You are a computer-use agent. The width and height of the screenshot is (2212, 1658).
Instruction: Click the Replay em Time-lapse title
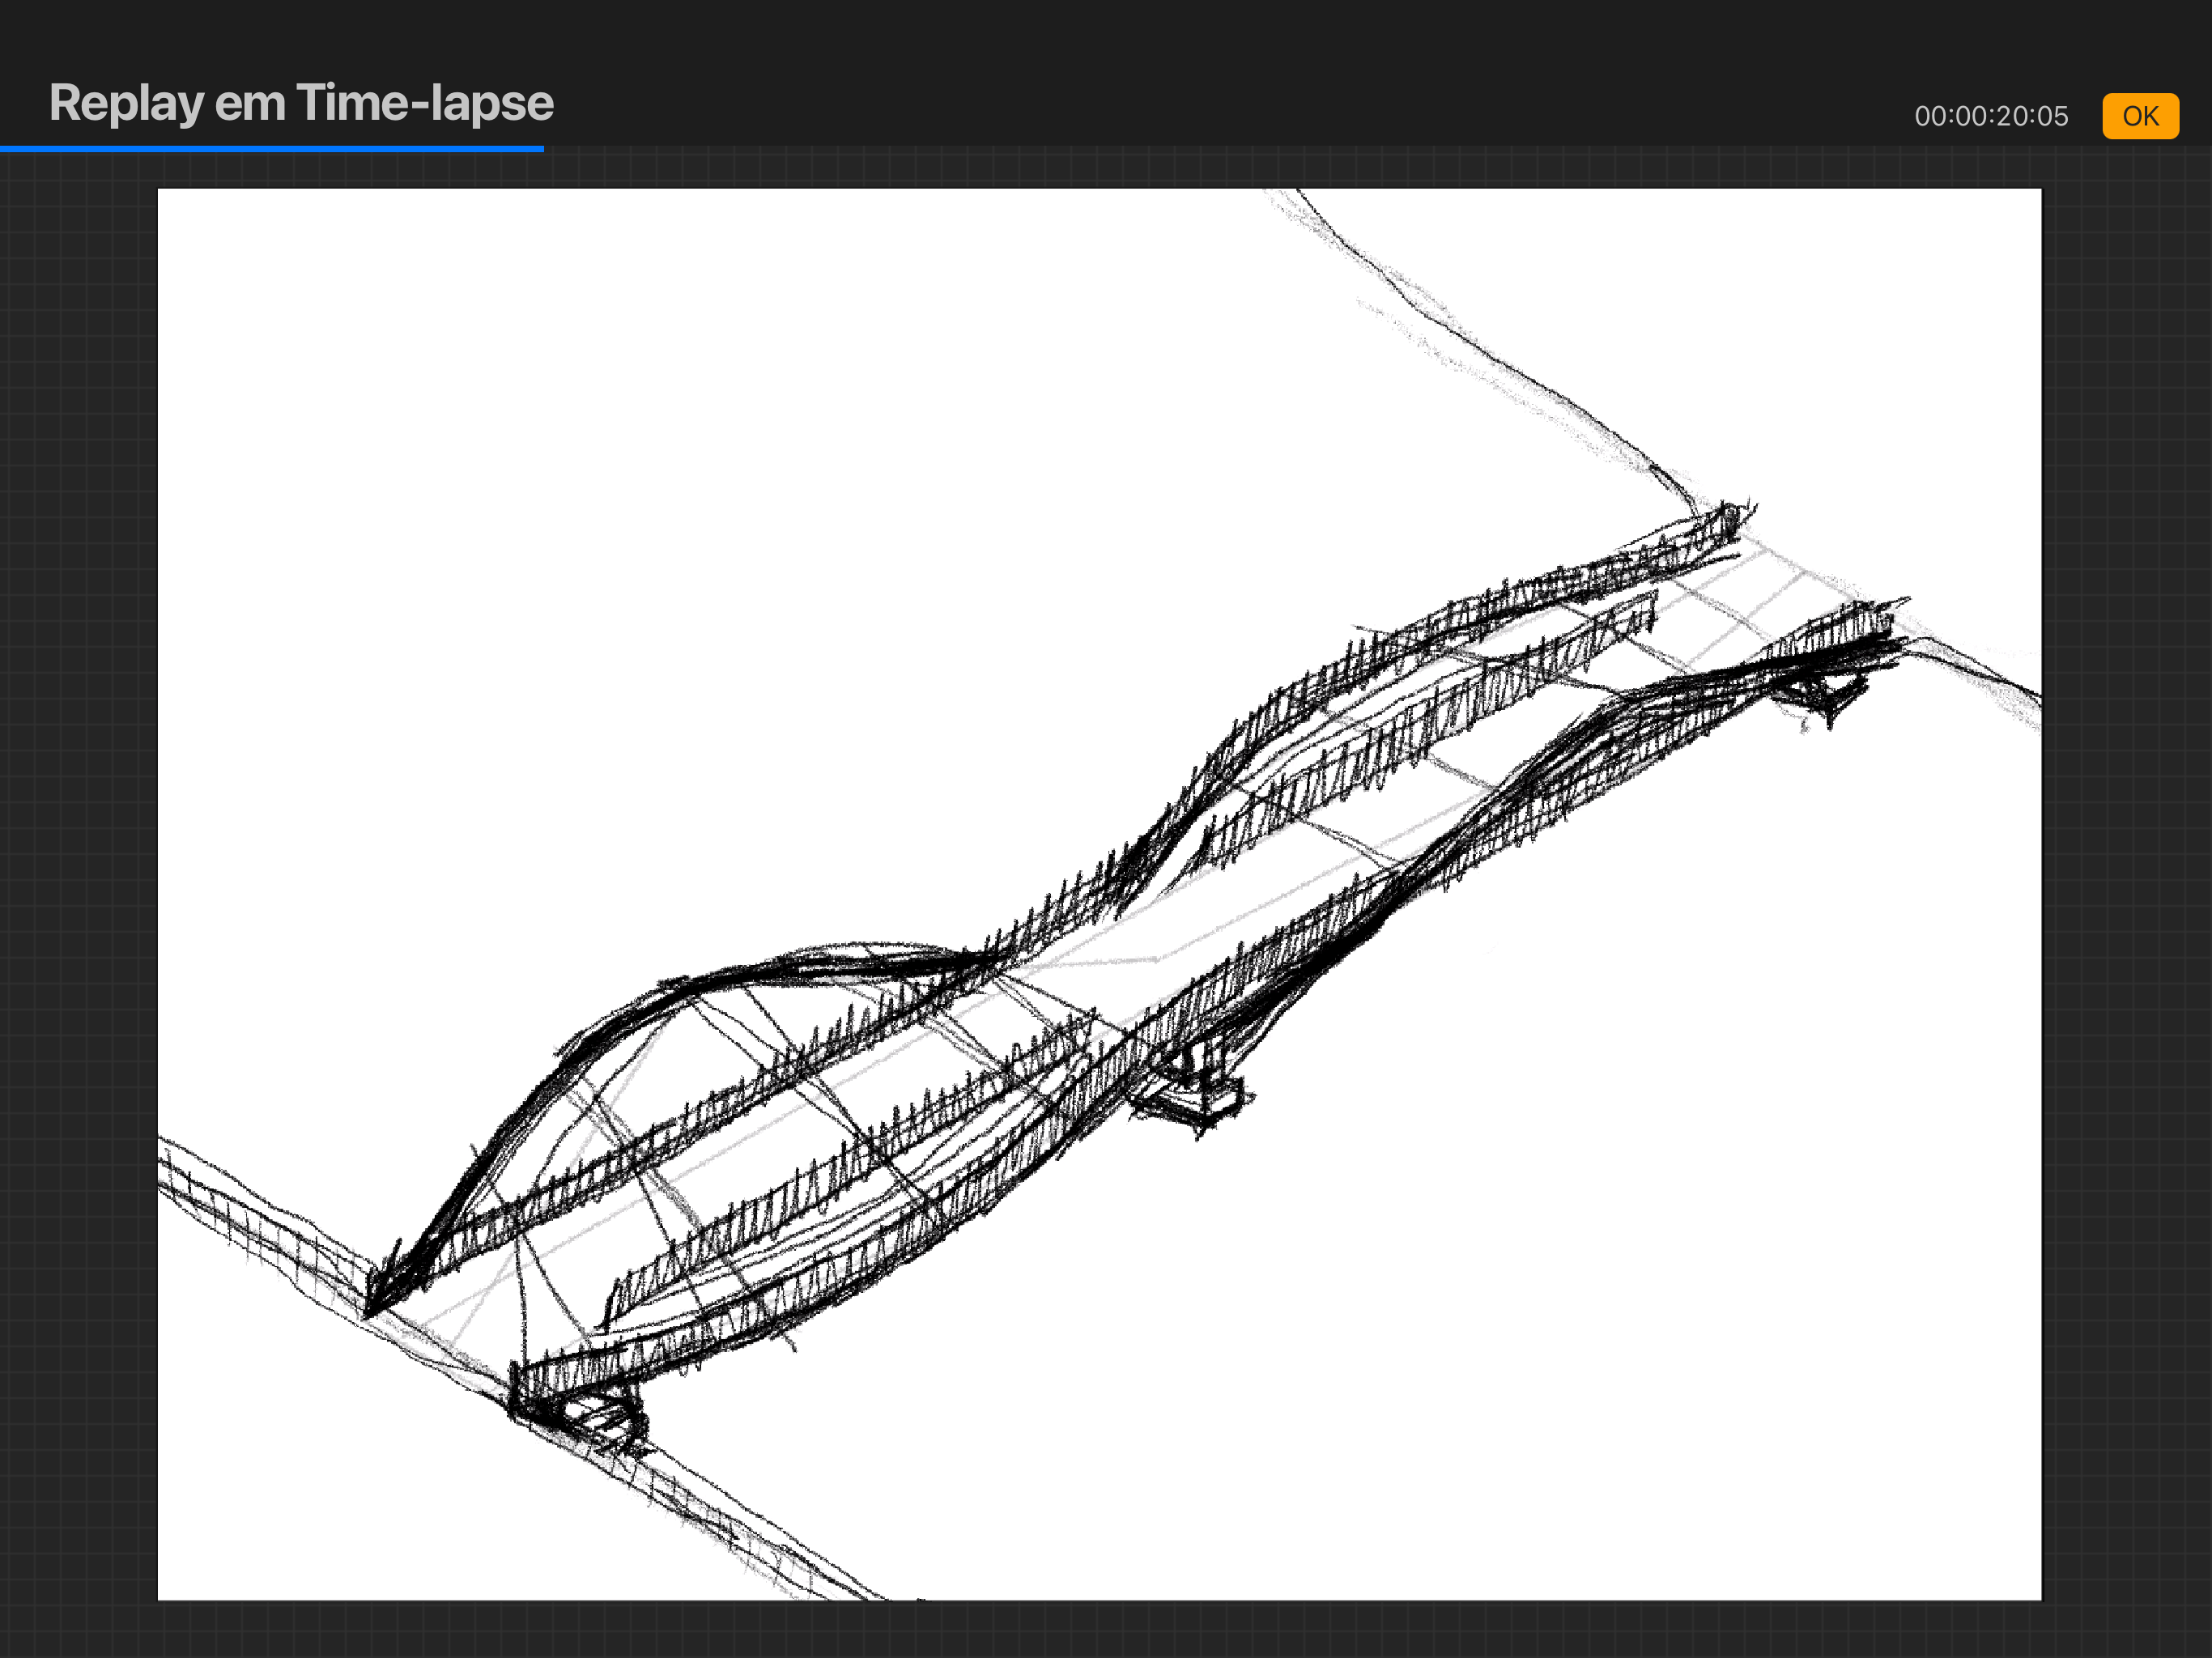click(x=301, y=103)
